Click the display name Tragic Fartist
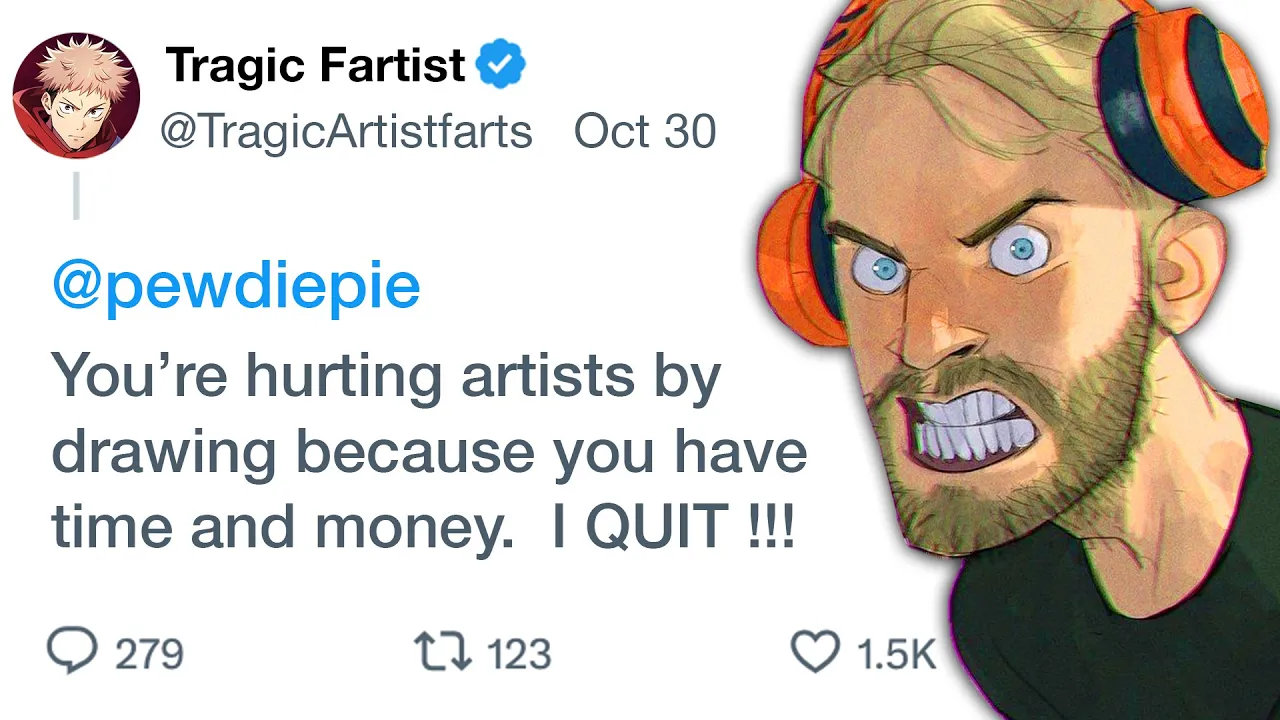The height and width of the screenshot is (720, 1280). coord(315,67)
